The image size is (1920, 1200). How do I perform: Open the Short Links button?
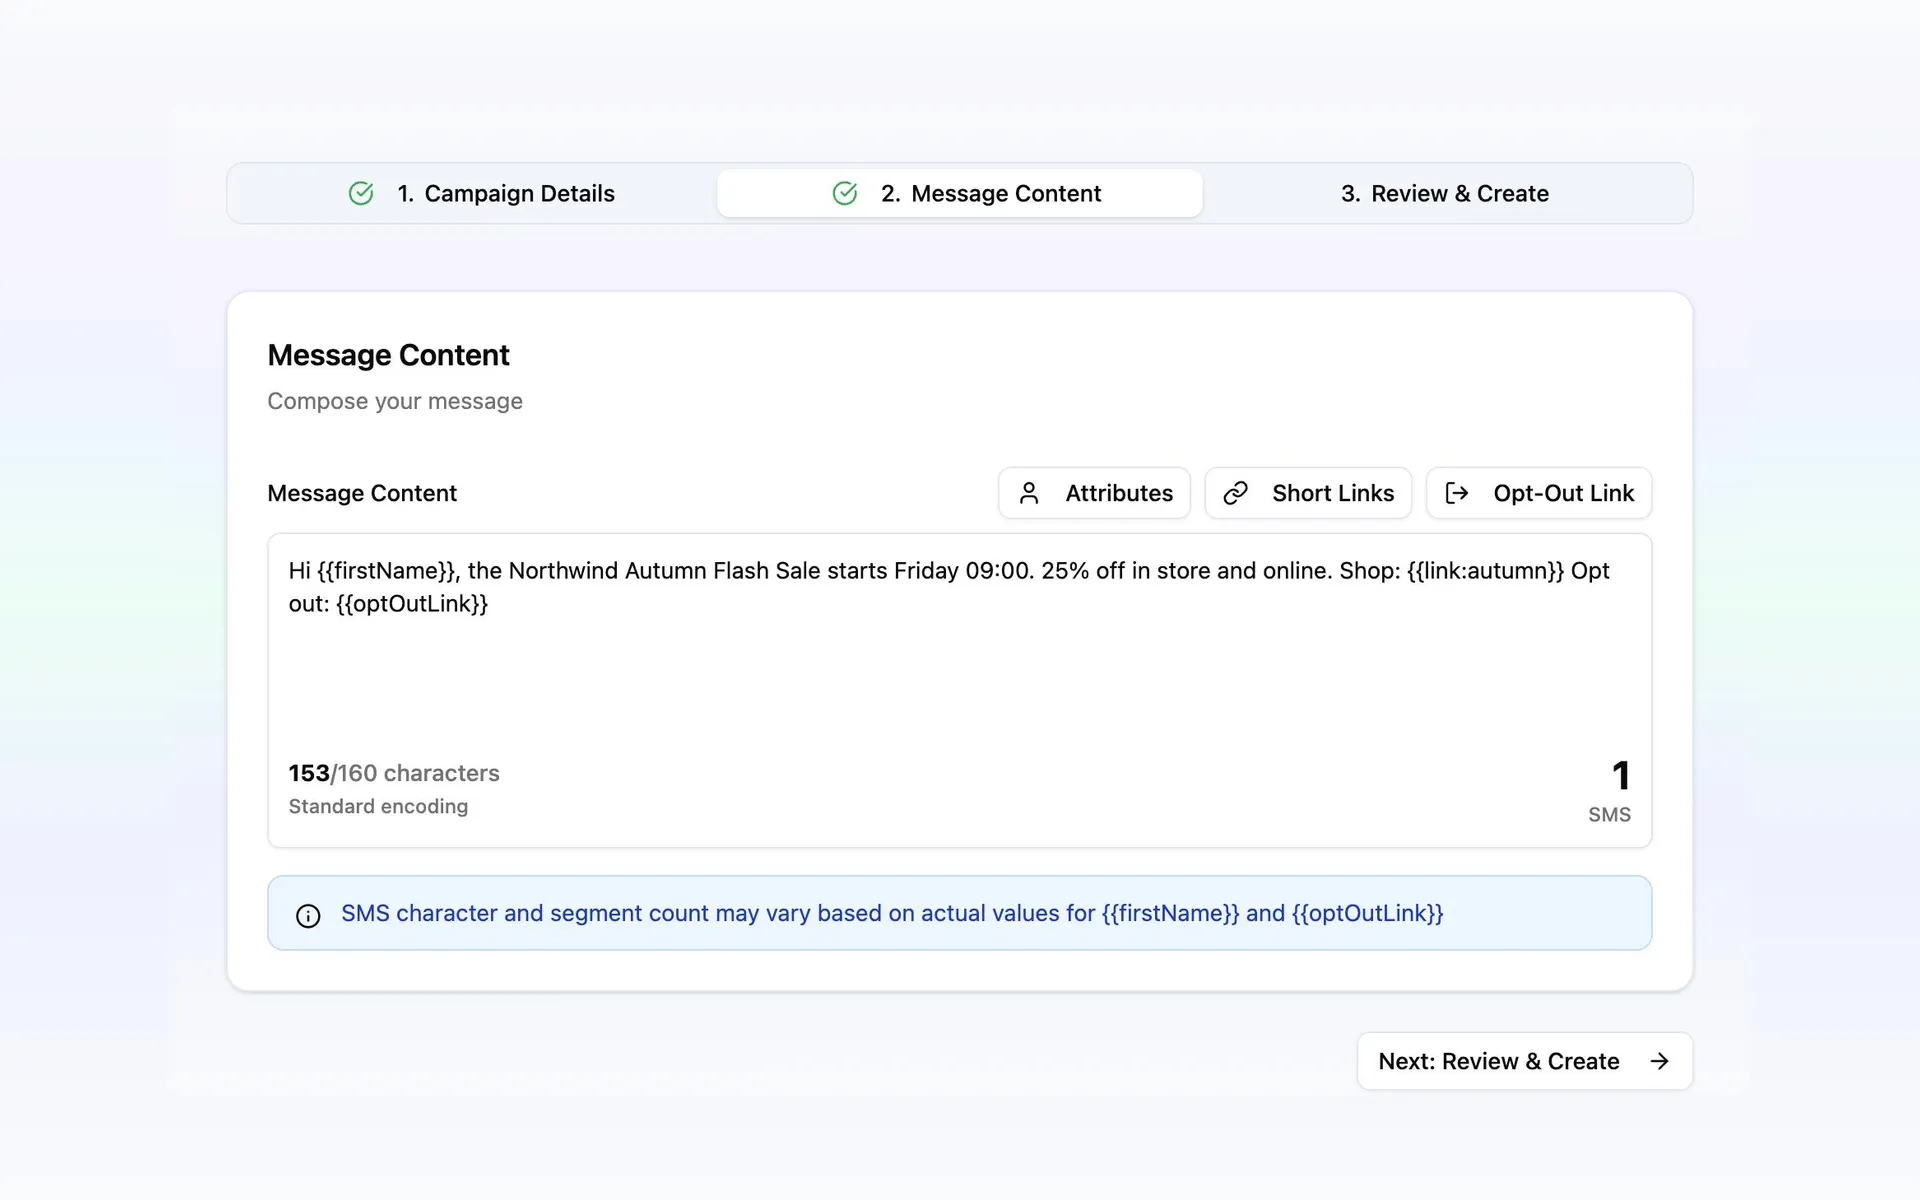[x=1308, y=493]
